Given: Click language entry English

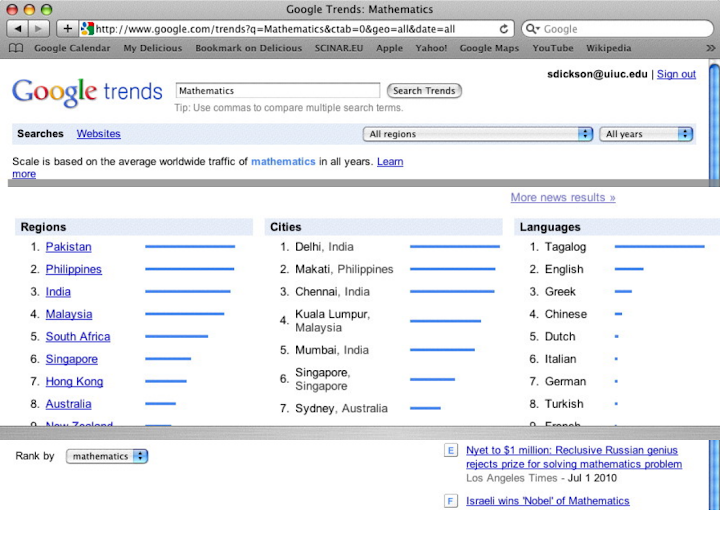Looking at the screenshot, I should 564,270.
